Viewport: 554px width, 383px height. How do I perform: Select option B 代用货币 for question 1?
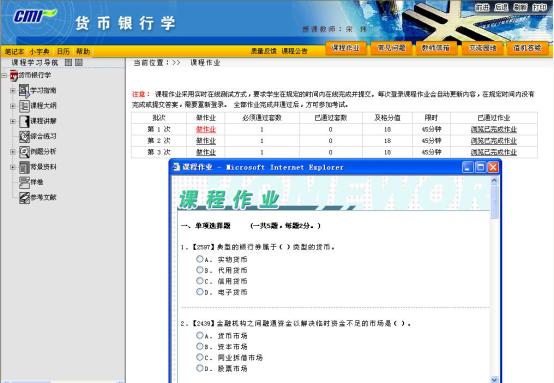pos(200,270)
